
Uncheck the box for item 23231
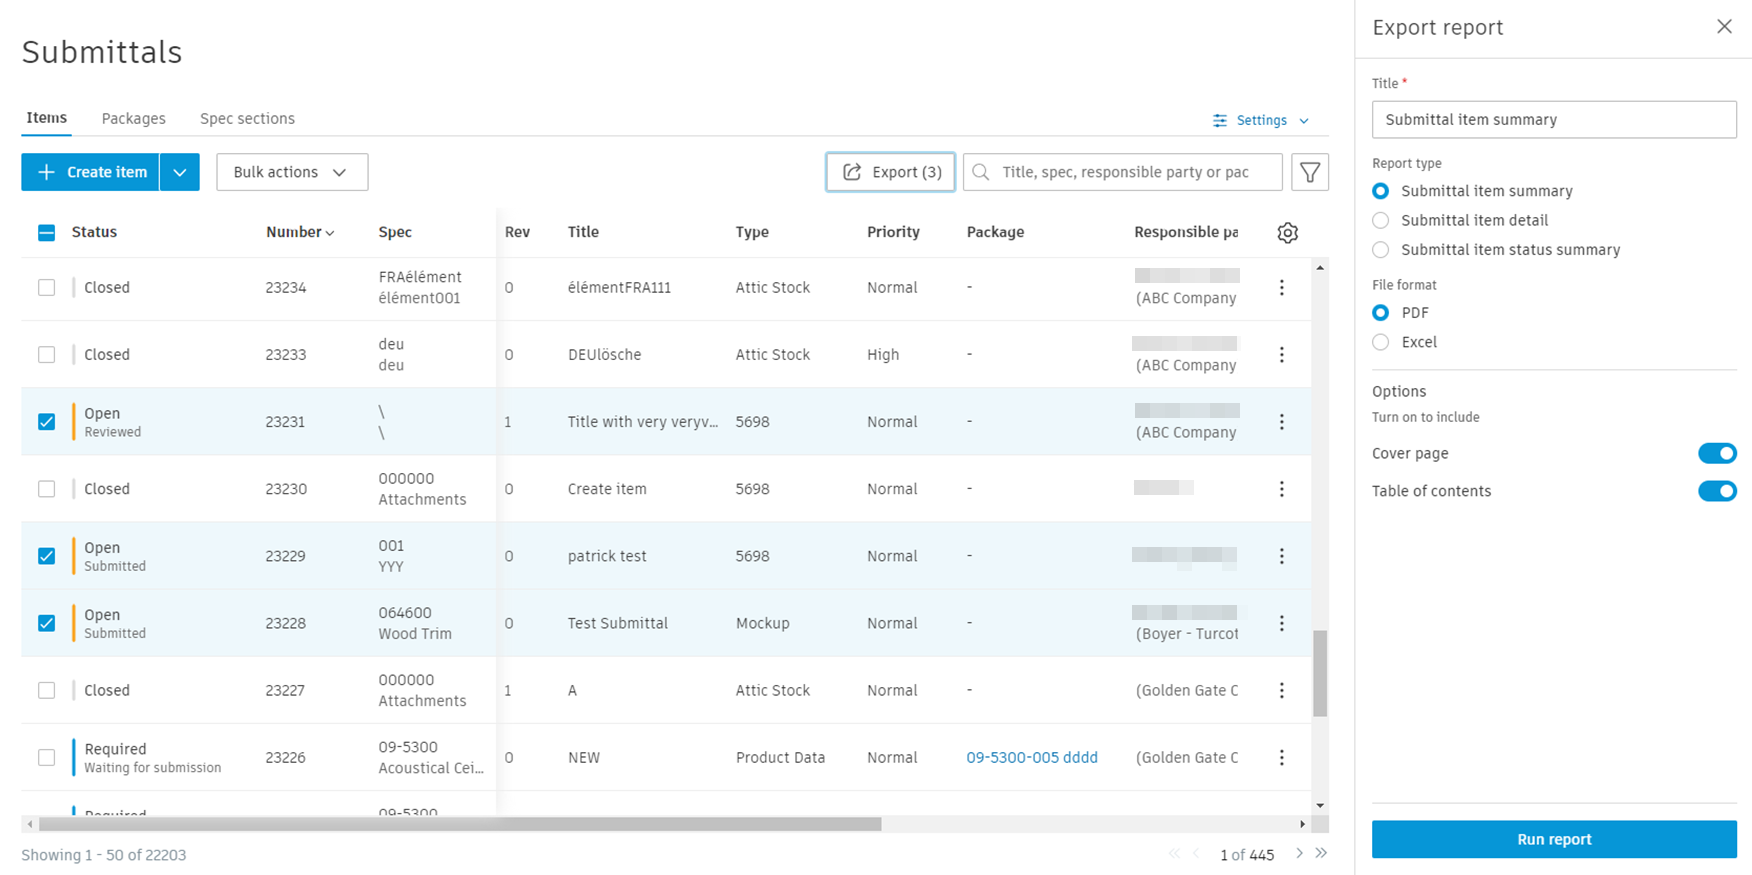[x=46, y=422]
